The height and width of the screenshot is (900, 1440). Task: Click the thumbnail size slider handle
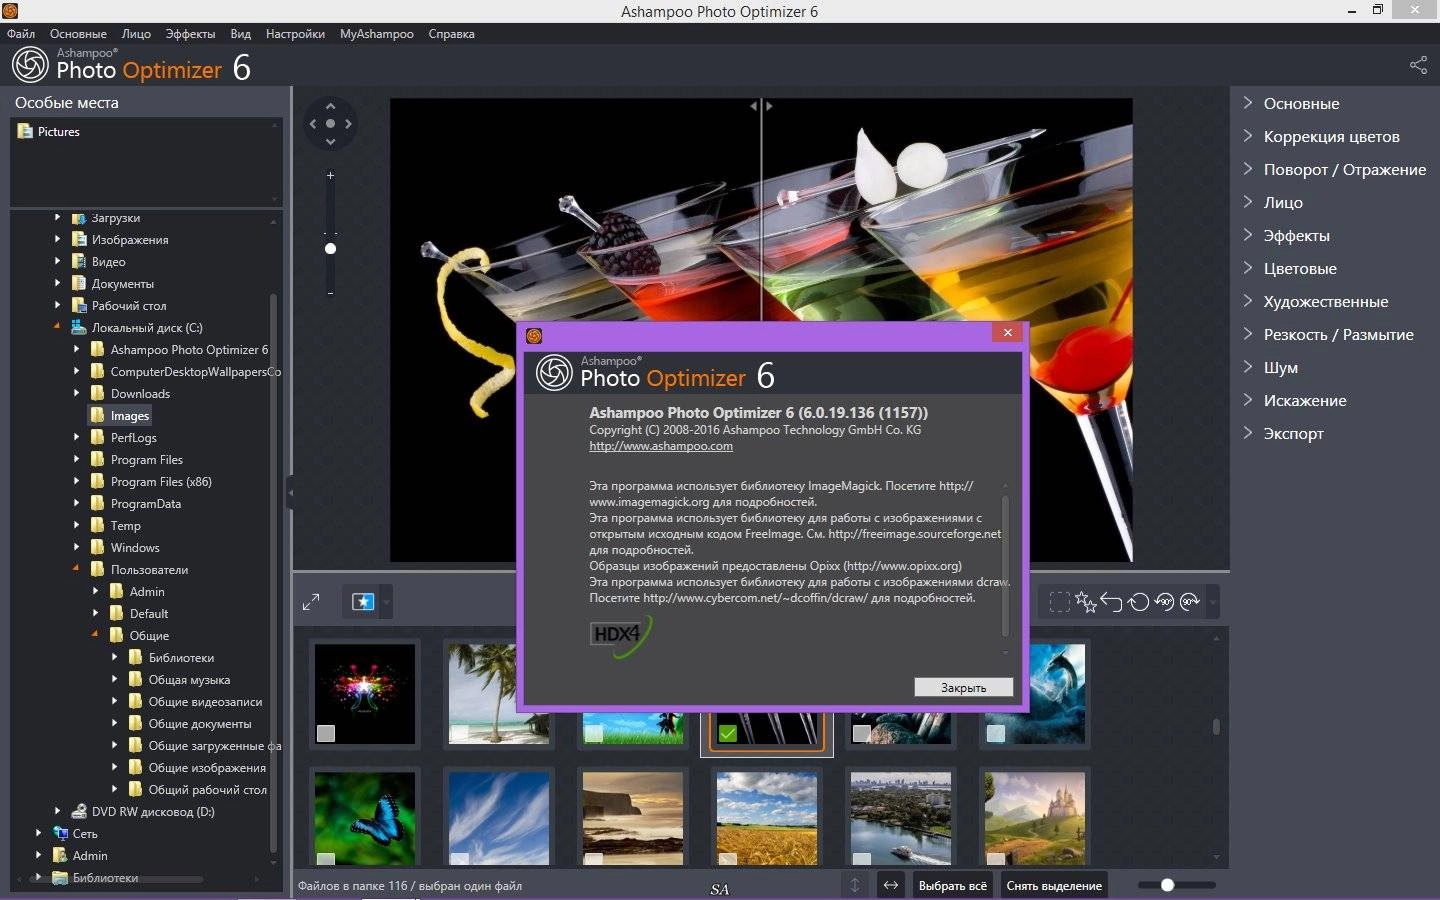click(1167, 885)
